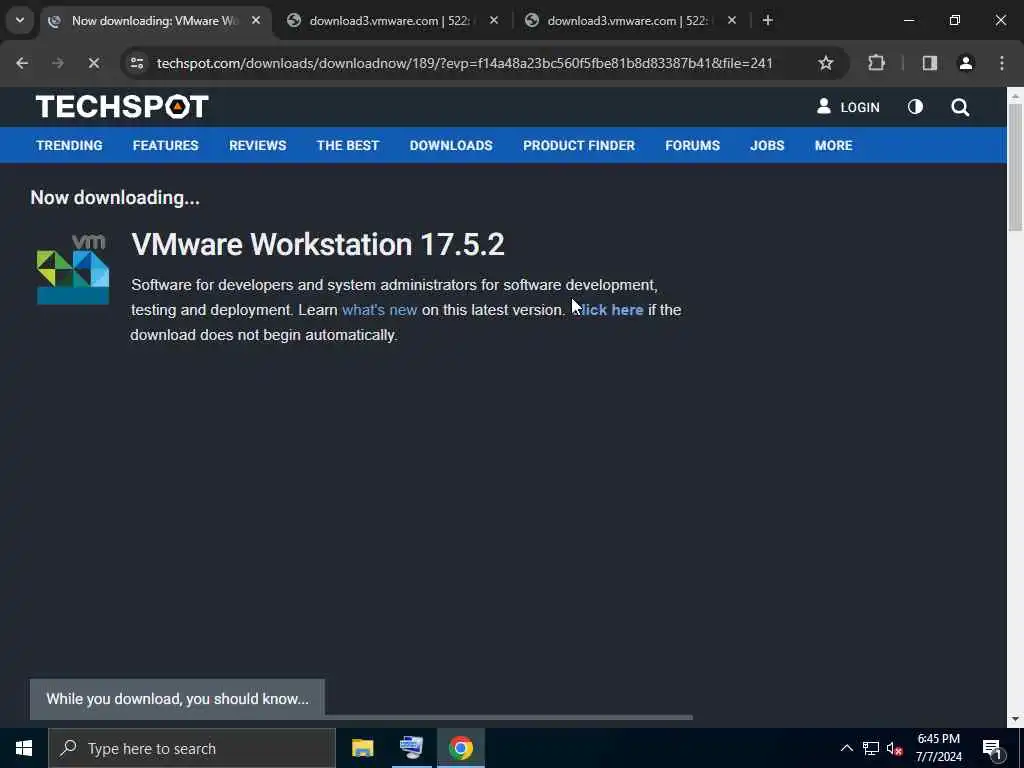
Task: Open PRODUCT FINDER nav item
Action: click(579, 146)
